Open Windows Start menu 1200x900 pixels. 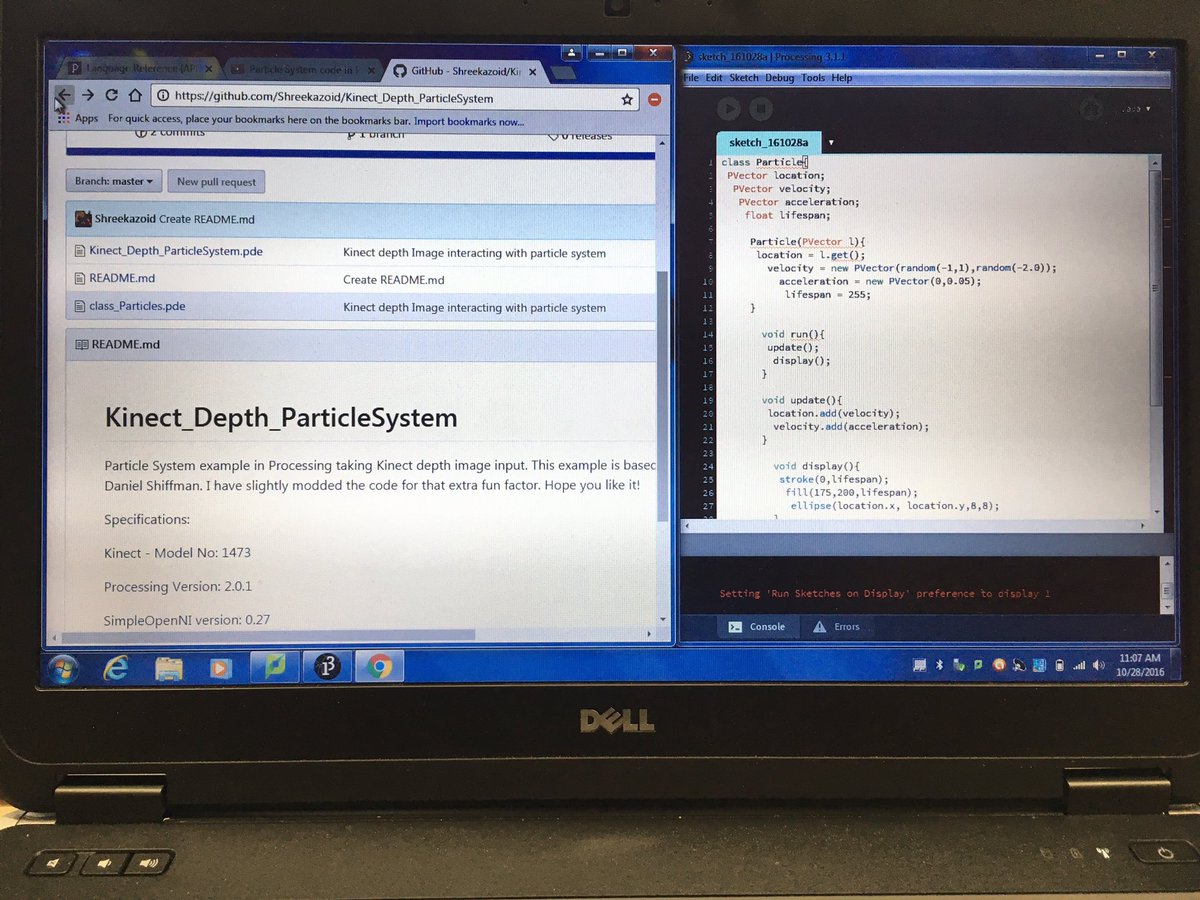(63, 668)
